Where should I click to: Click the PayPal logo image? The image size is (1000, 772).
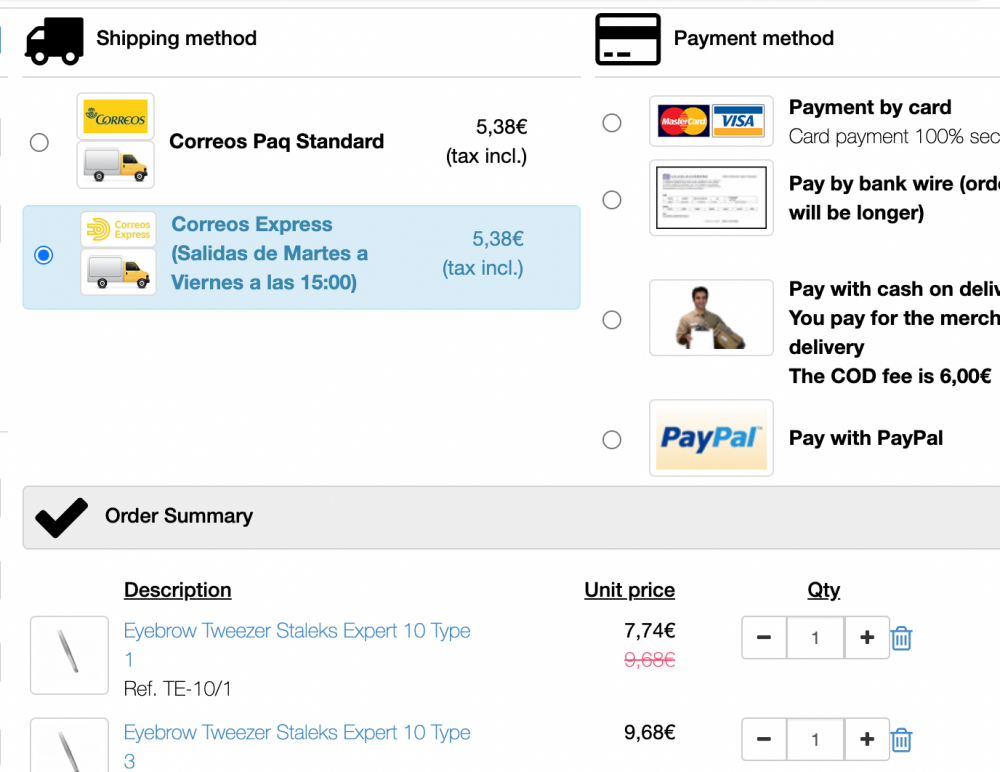tap(711, 438)
